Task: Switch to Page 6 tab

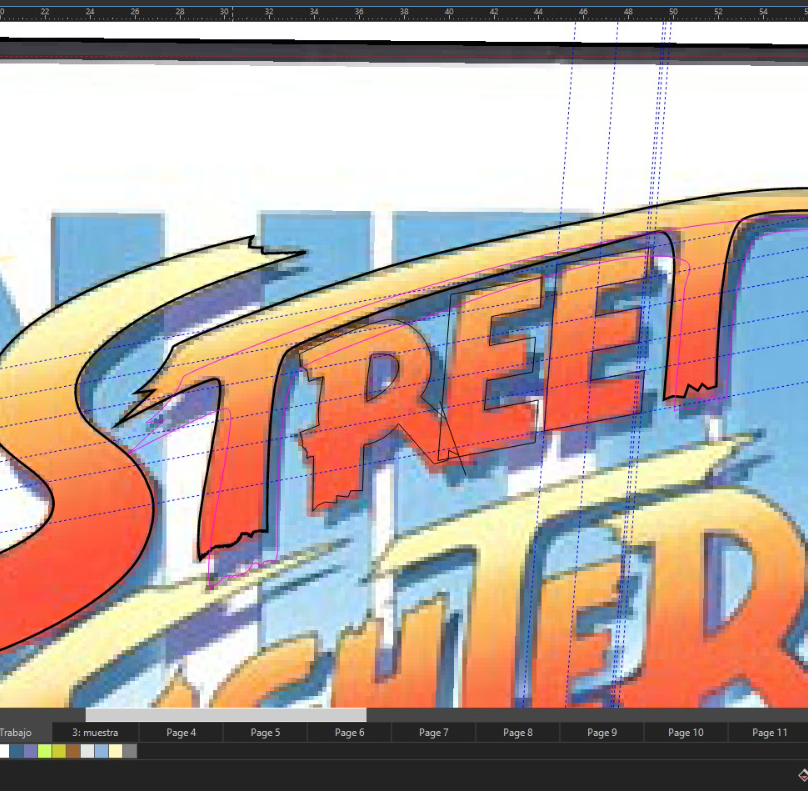Action: click(349, 732)
